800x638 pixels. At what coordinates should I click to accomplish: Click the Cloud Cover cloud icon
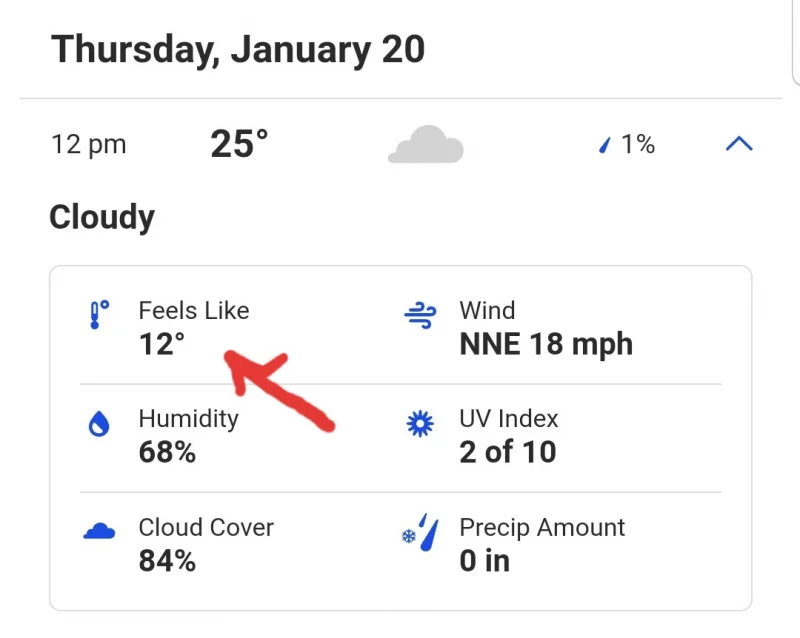click(x=99, y=532)
